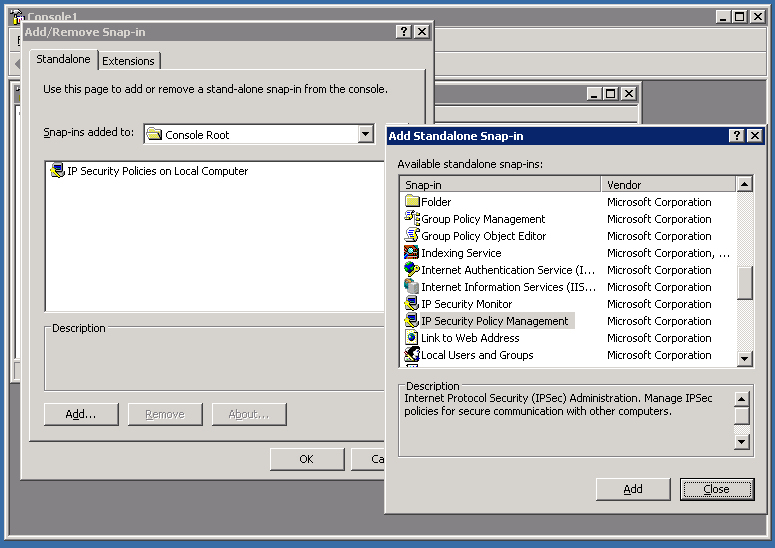The image size is (775, 548).
Task: Click the Close button in Add Standalone Snap-in
Action: (x=716, y=489)
